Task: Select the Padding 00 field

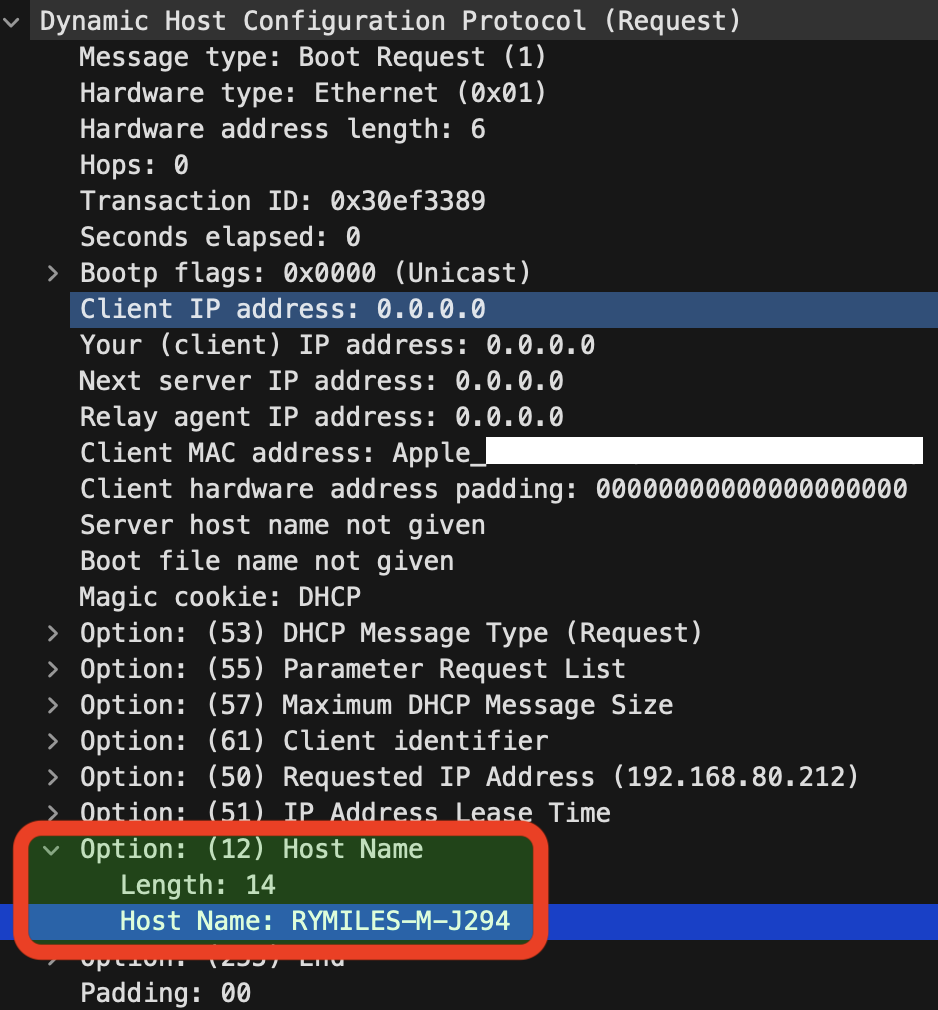Action: (x=190, y=992)
